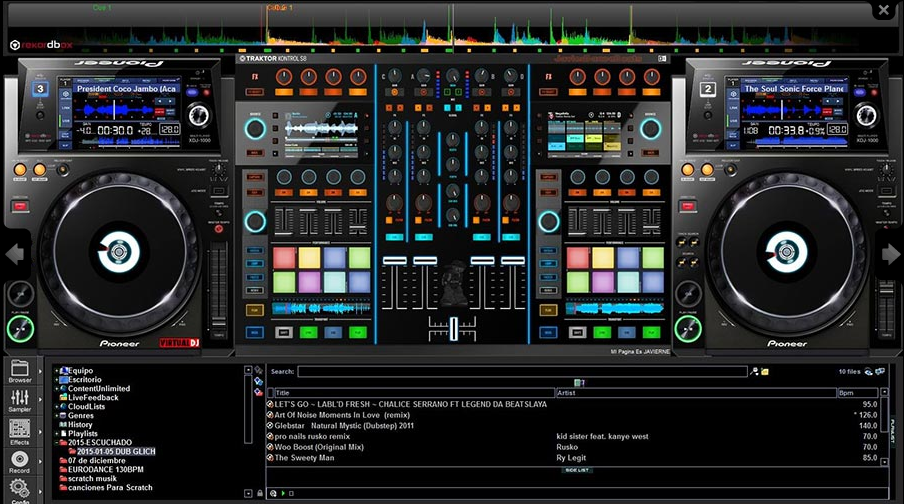Expand the CloudLists tree node
904x504 pixels.
click(56, 407)
